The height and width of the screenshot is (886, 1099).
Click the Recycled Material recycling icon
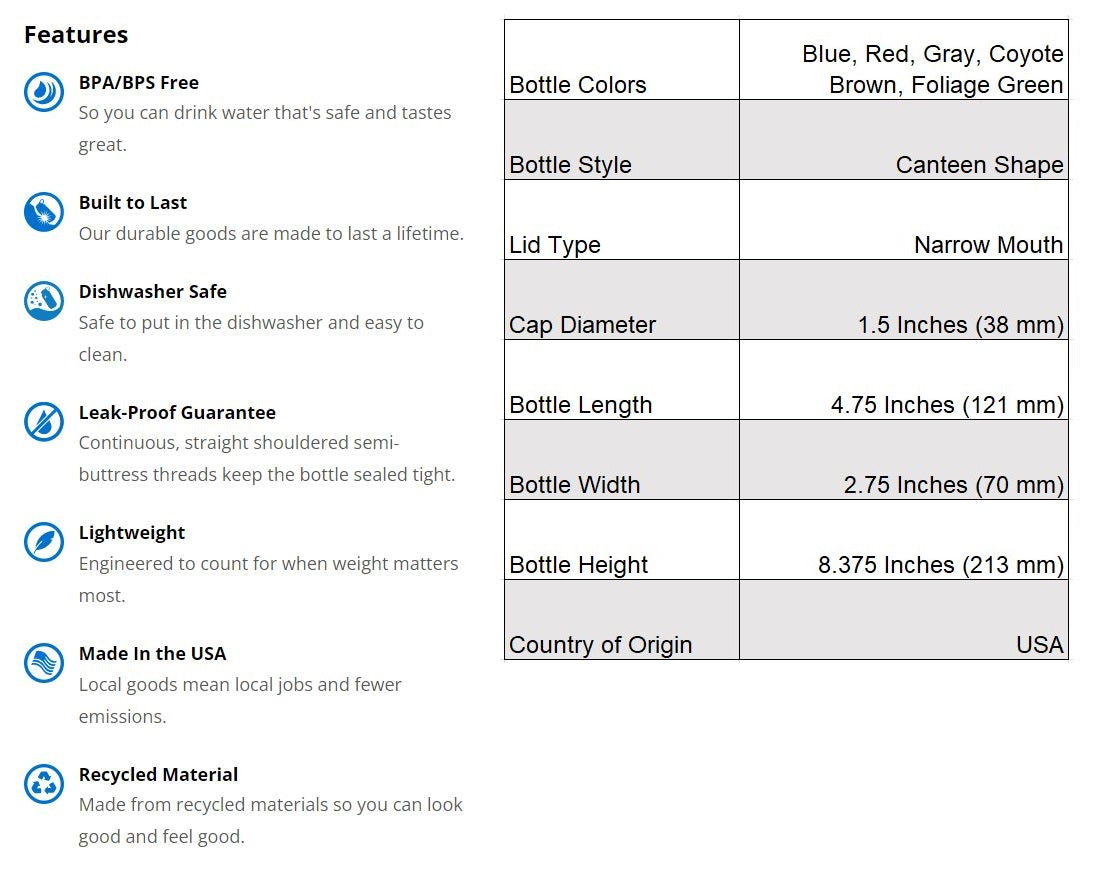(43, 784)
